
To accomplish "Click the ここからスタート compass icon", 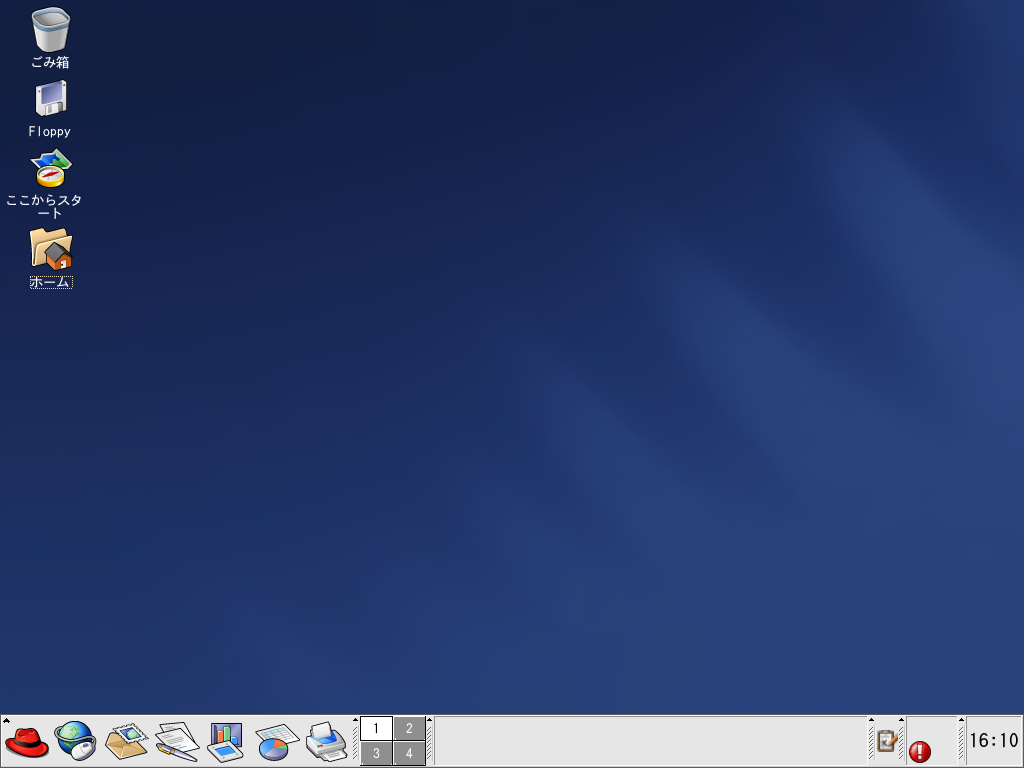I will click(50, 169).
